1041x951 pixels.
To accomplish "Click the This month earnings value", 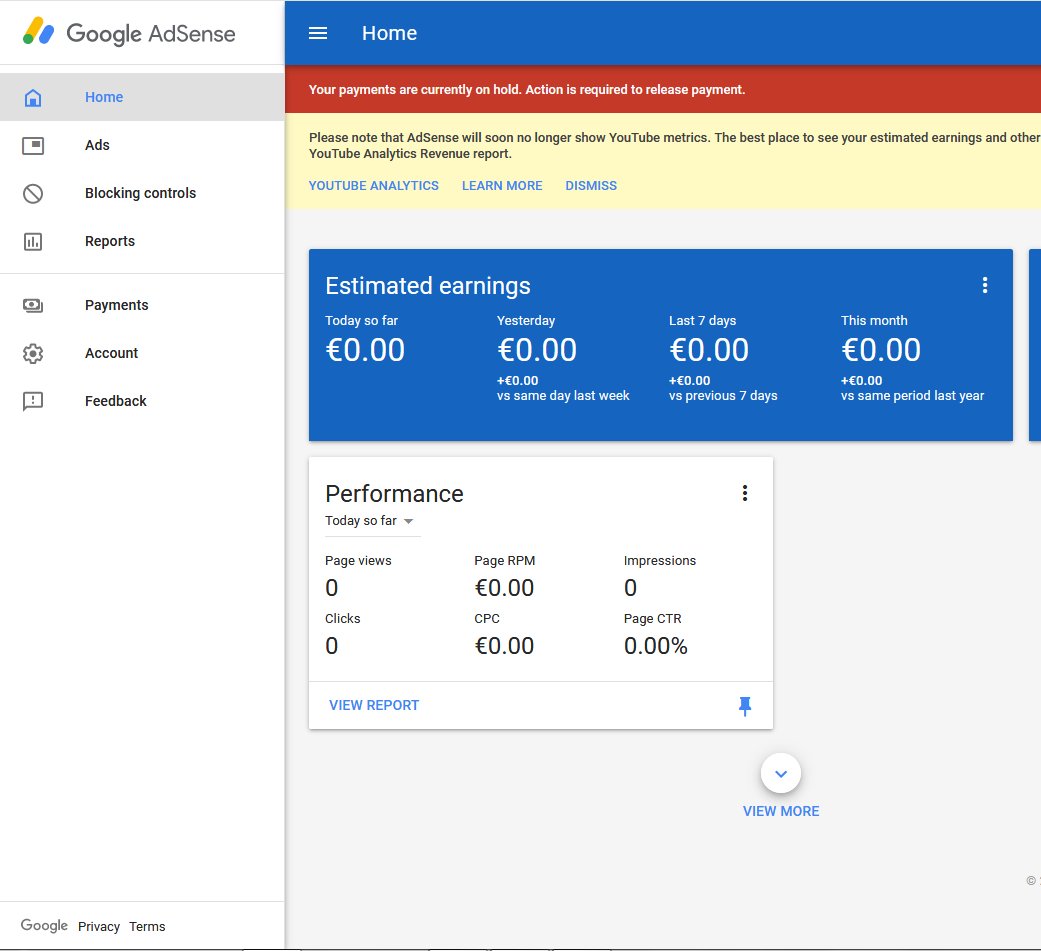I will point(881,349).
